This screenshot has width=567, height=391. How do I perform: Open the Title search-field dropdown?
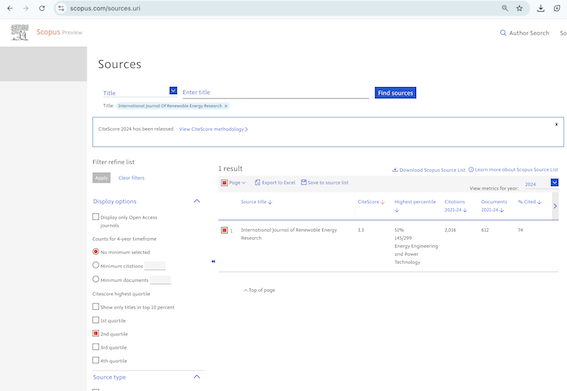173,90
